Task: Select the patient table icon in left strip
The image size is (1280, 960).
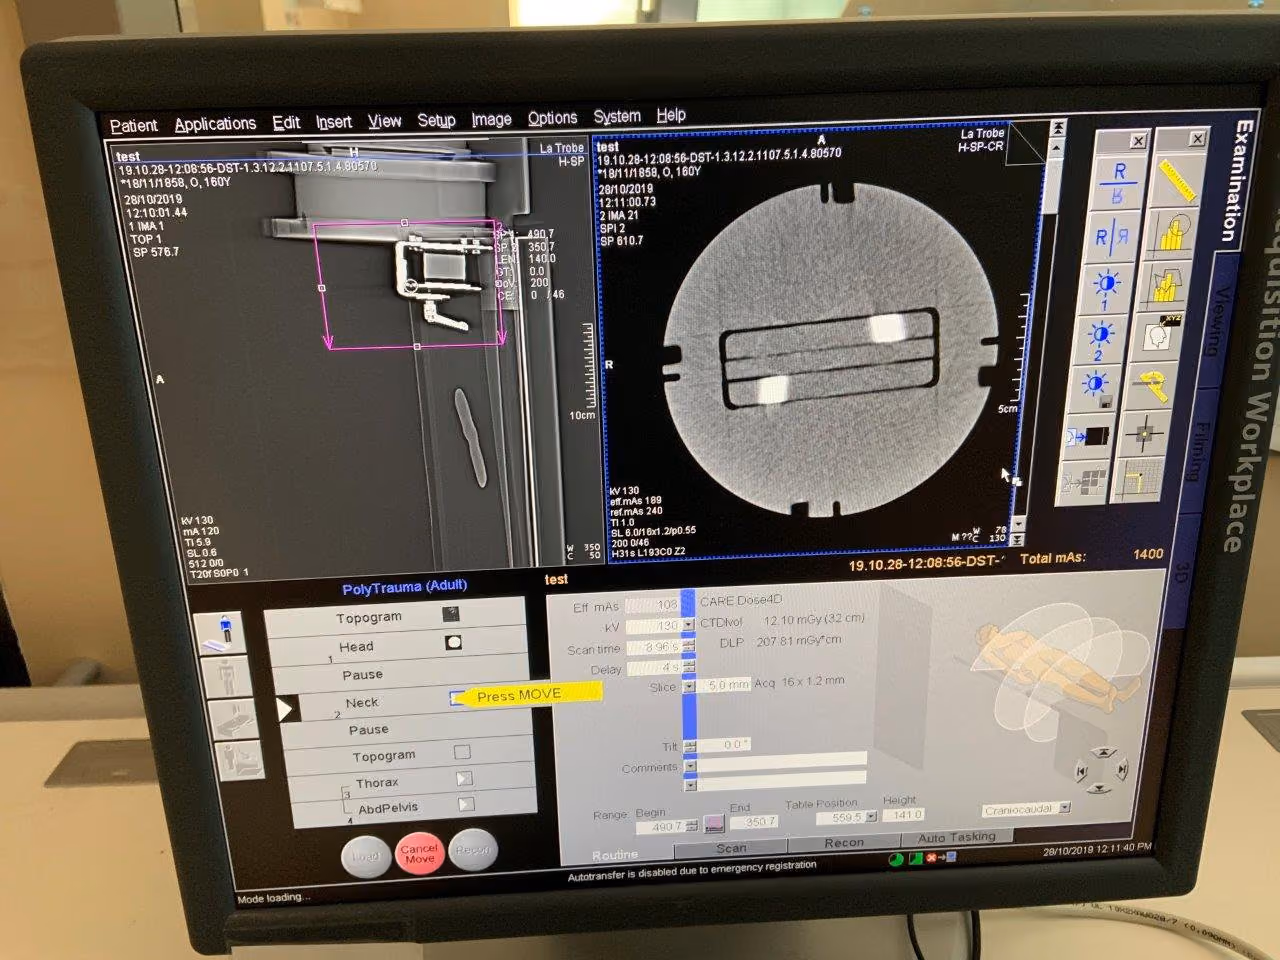Action: click(233, 721)
